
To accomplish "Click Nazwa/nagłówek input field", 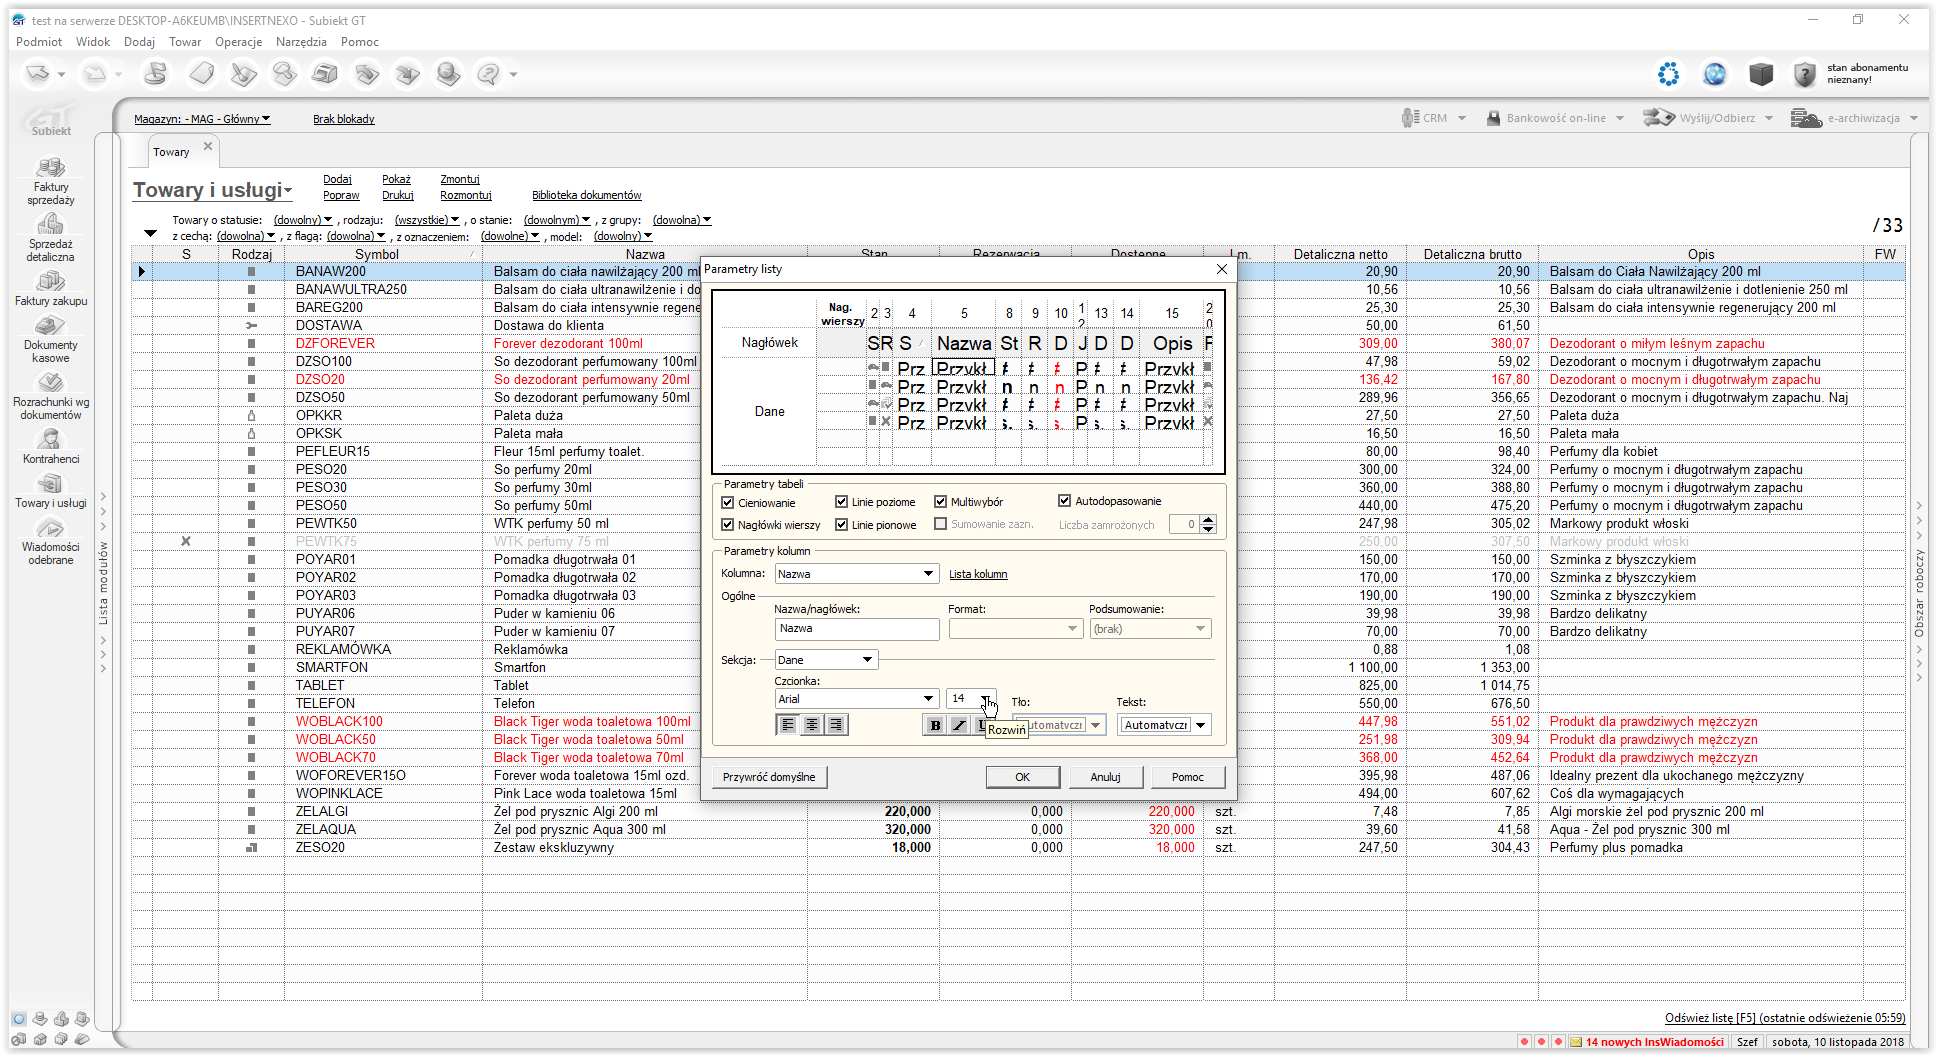I will click(x=857, y=629).
